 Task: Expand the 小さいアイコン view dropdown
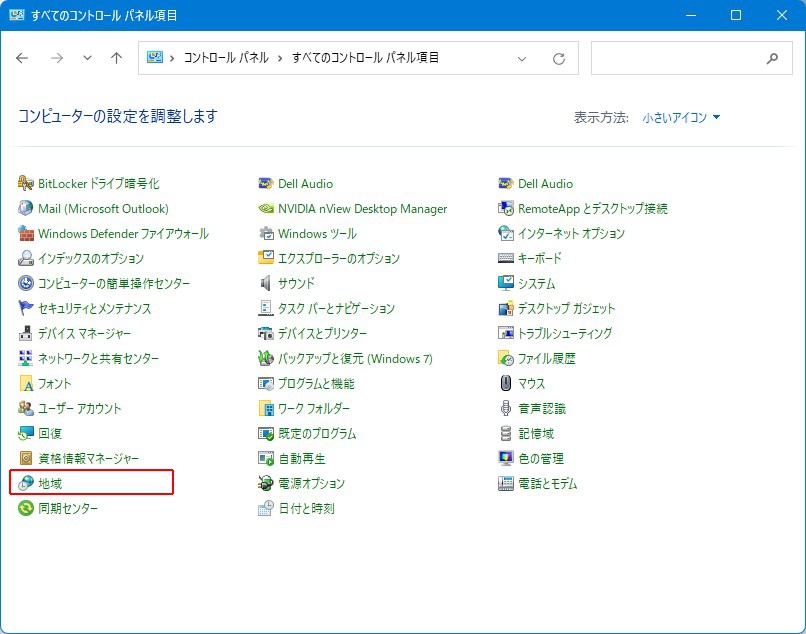tap(681, 118)
